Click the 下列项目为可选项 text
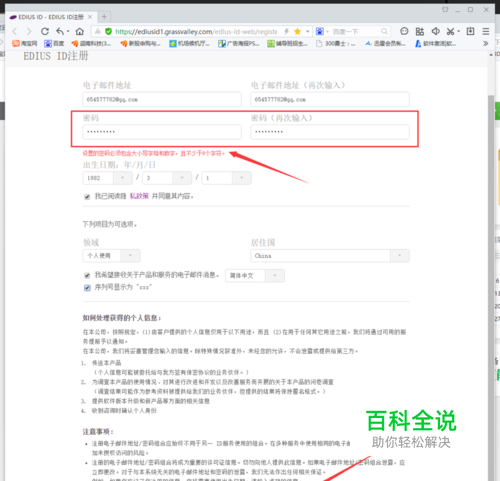 point(110,224)
